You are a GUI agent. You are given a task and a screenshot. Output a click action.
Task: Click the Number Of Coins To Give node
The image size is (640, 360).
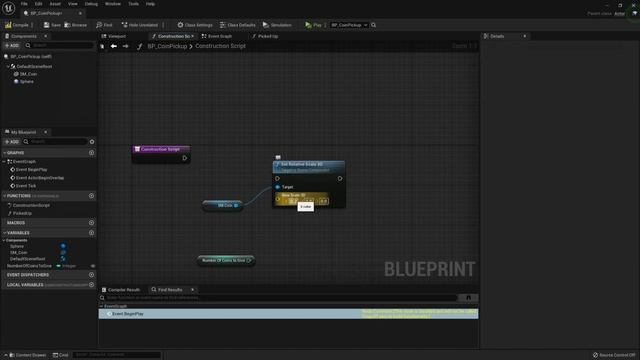pyautogui.click(x=226, y=260)
